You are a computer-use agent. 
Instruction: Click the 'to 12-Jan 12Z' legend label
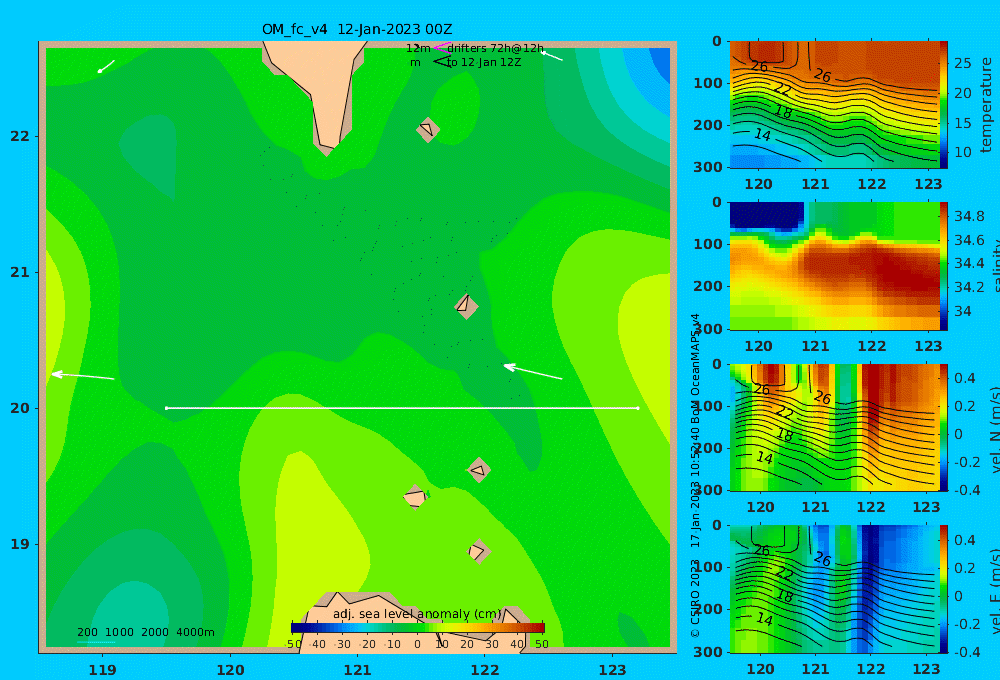coord(483,63)
